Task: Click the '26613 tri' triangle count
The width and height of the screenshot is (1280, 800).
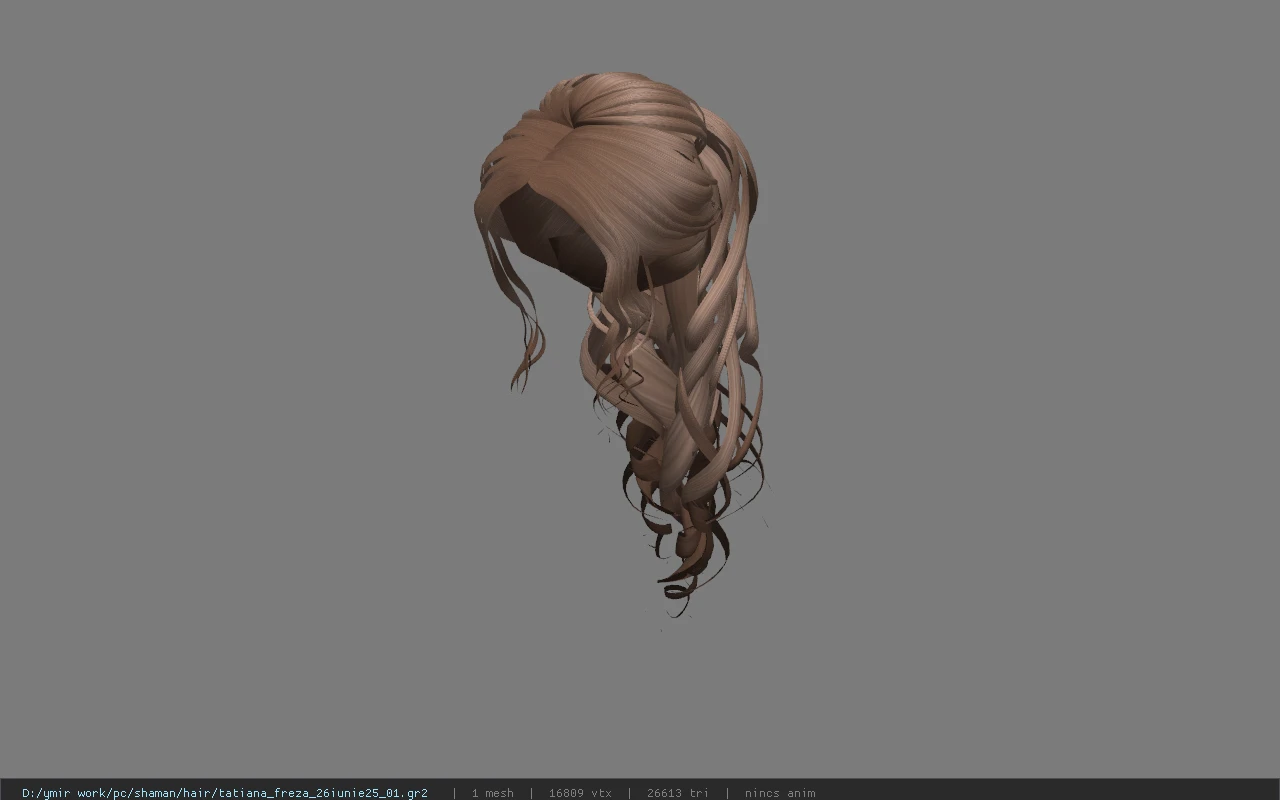Action: 678,793
